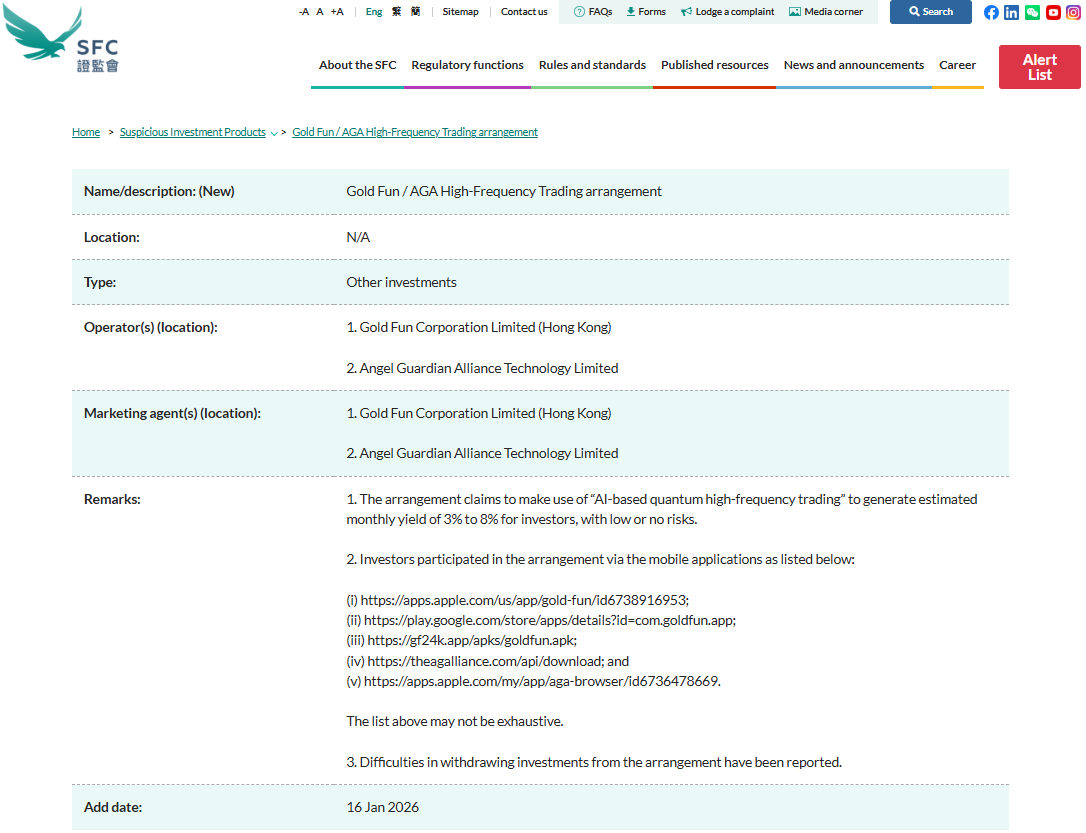This screenshot has width=1086, height=833.
Task: Open the Published resources menu
Action: pyautogui.click(x=714, y=65)
